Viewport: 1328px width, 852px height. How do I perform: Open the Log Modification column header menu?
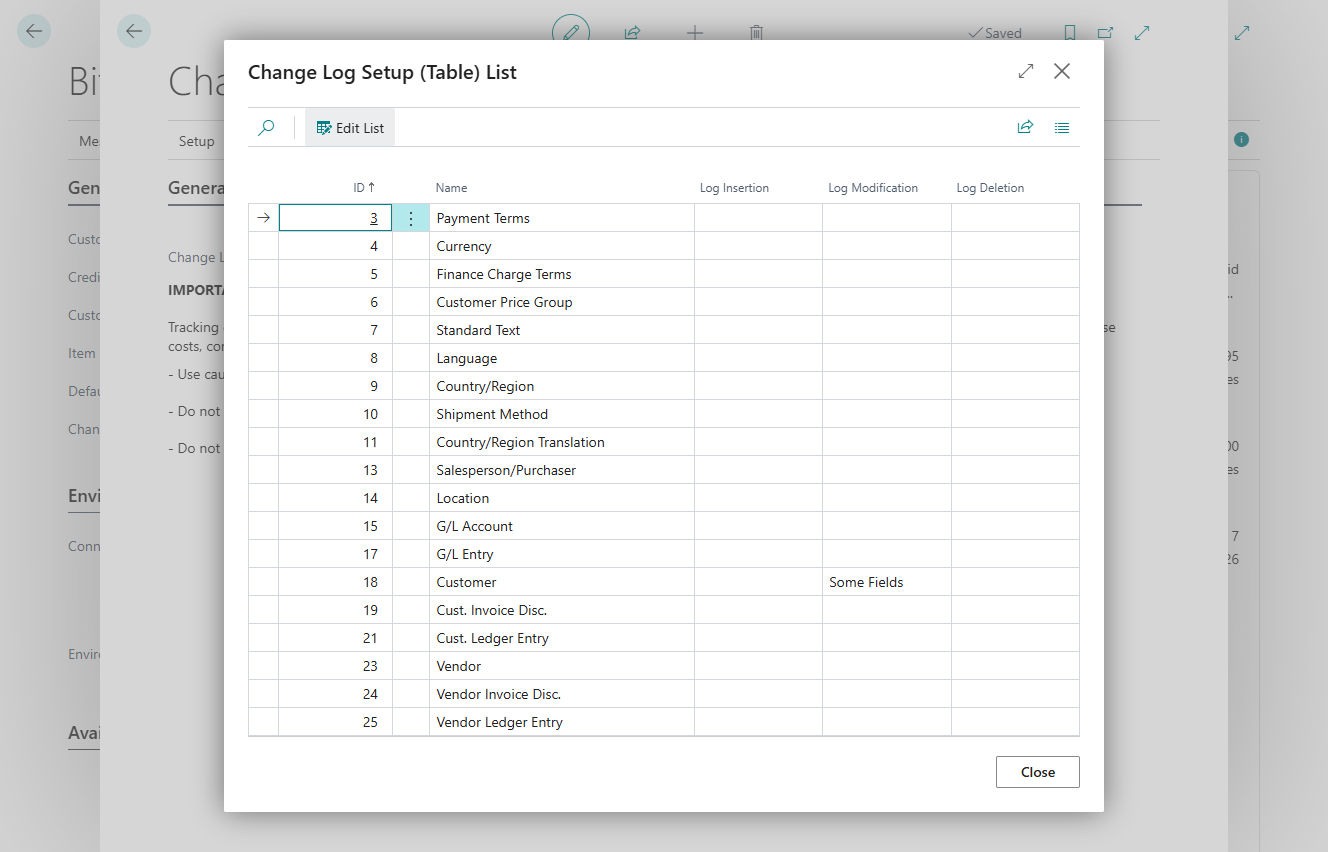click(x=873, y=188)
